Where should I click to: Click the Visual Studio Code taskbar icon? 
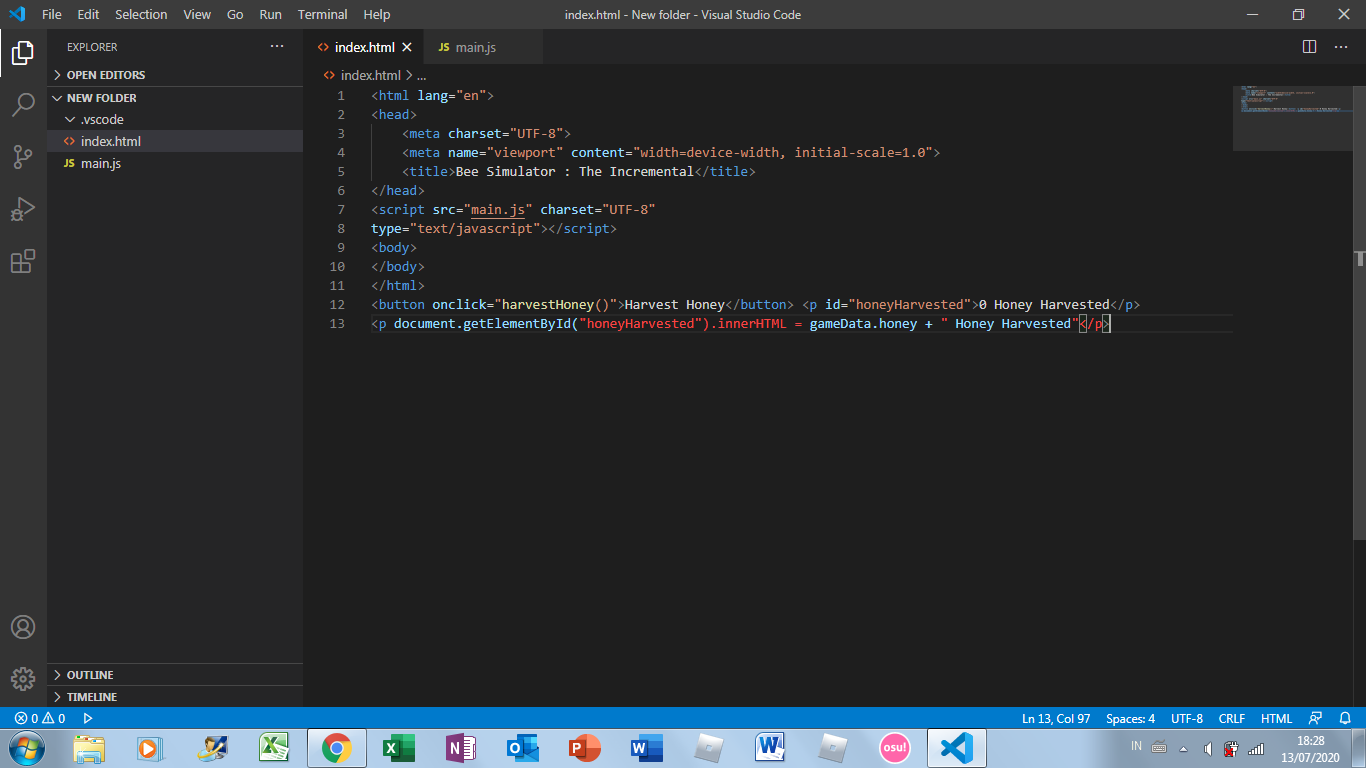957,748
